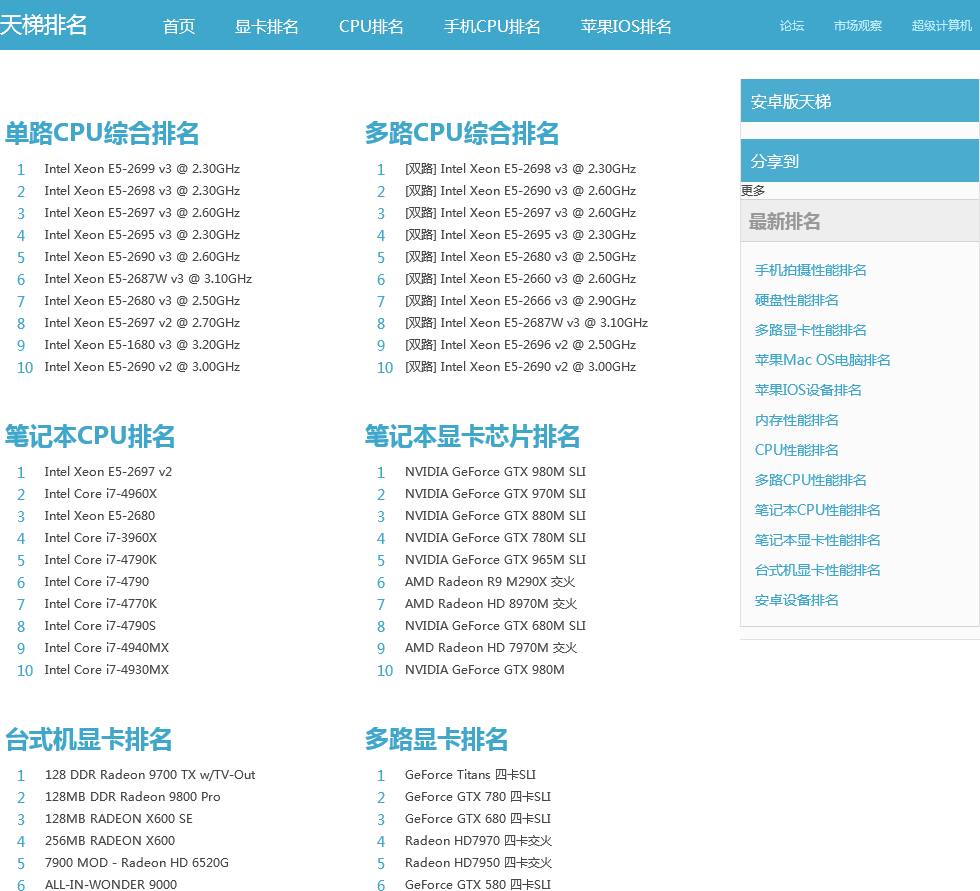The width and height of the screenshot is (980, 891).
Task: Select Intel Xeon E5-2699 v3 @ 2.30GHz
Action: coord(142,169)
